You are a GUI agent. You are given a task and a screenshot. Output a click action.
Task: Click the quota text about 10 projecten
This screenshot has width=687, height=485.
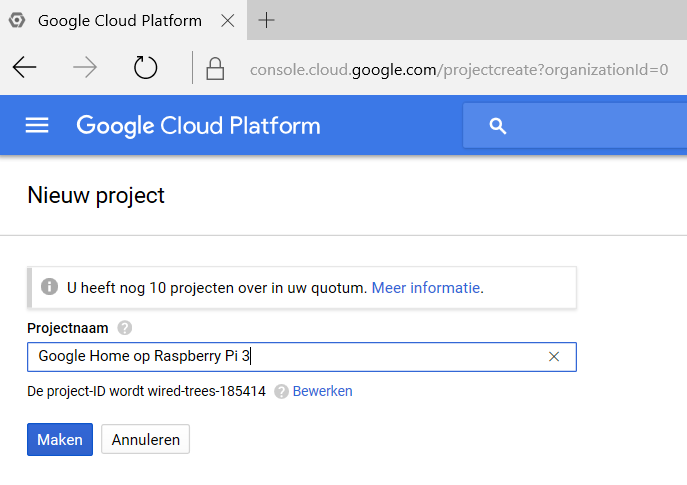(x=217, y=288)
